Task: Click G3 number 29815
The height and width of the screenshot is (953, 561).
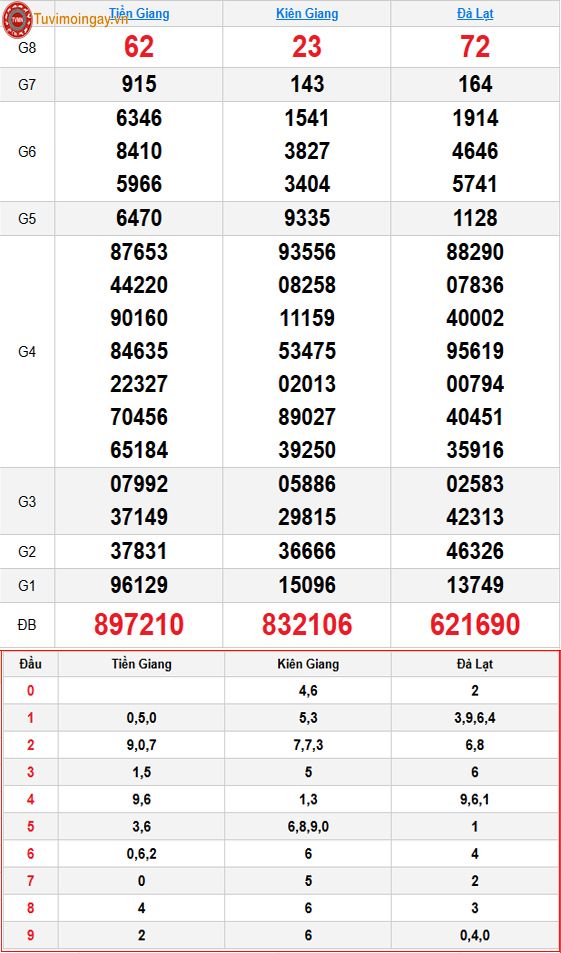Action: (307, 517)
